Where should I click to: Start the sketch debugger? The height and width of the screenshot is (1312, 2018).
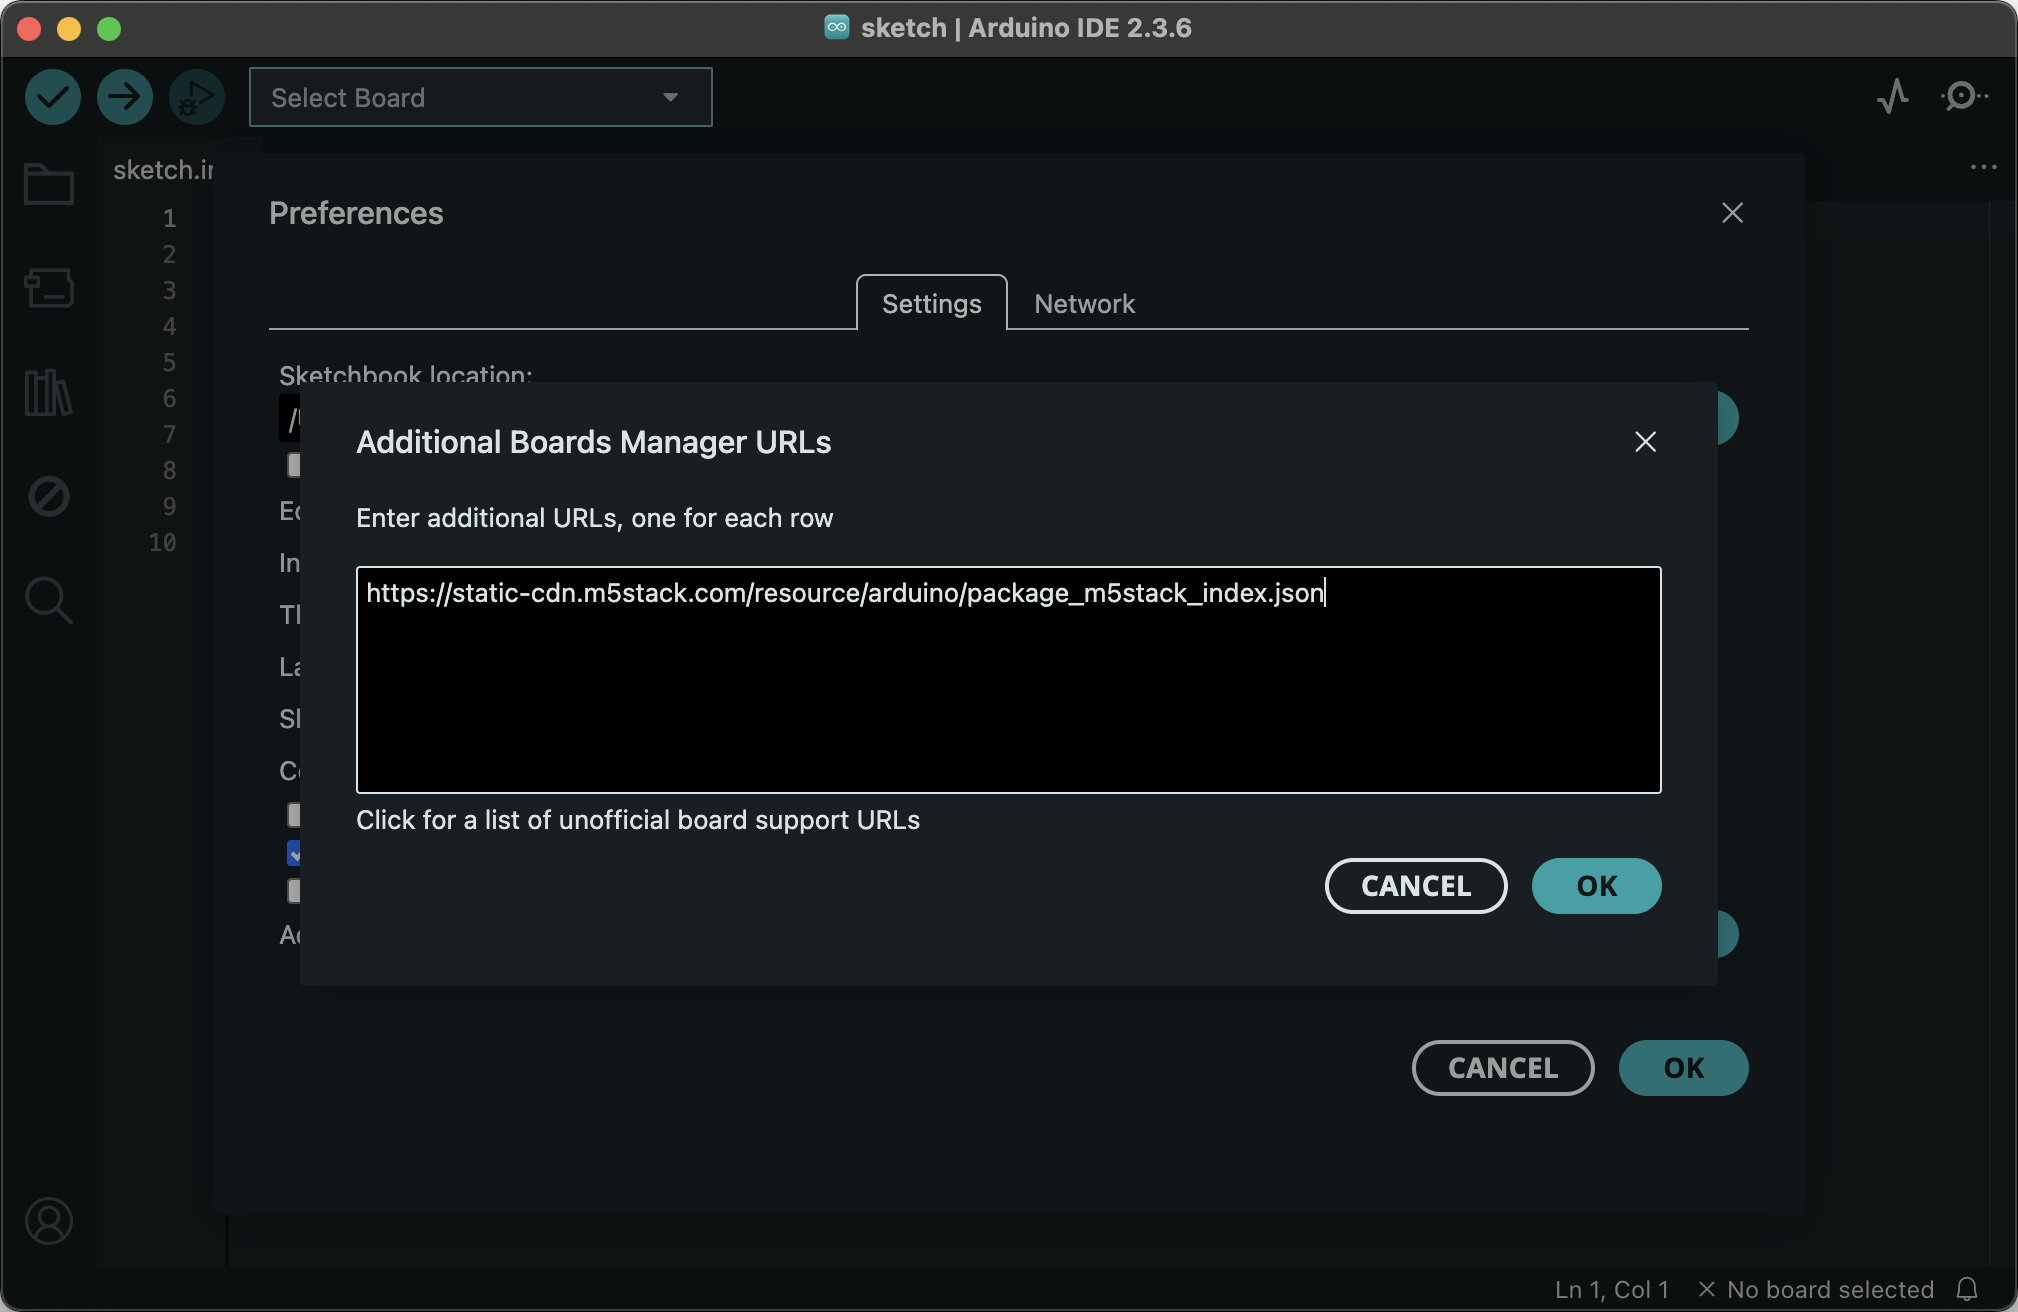196,97
